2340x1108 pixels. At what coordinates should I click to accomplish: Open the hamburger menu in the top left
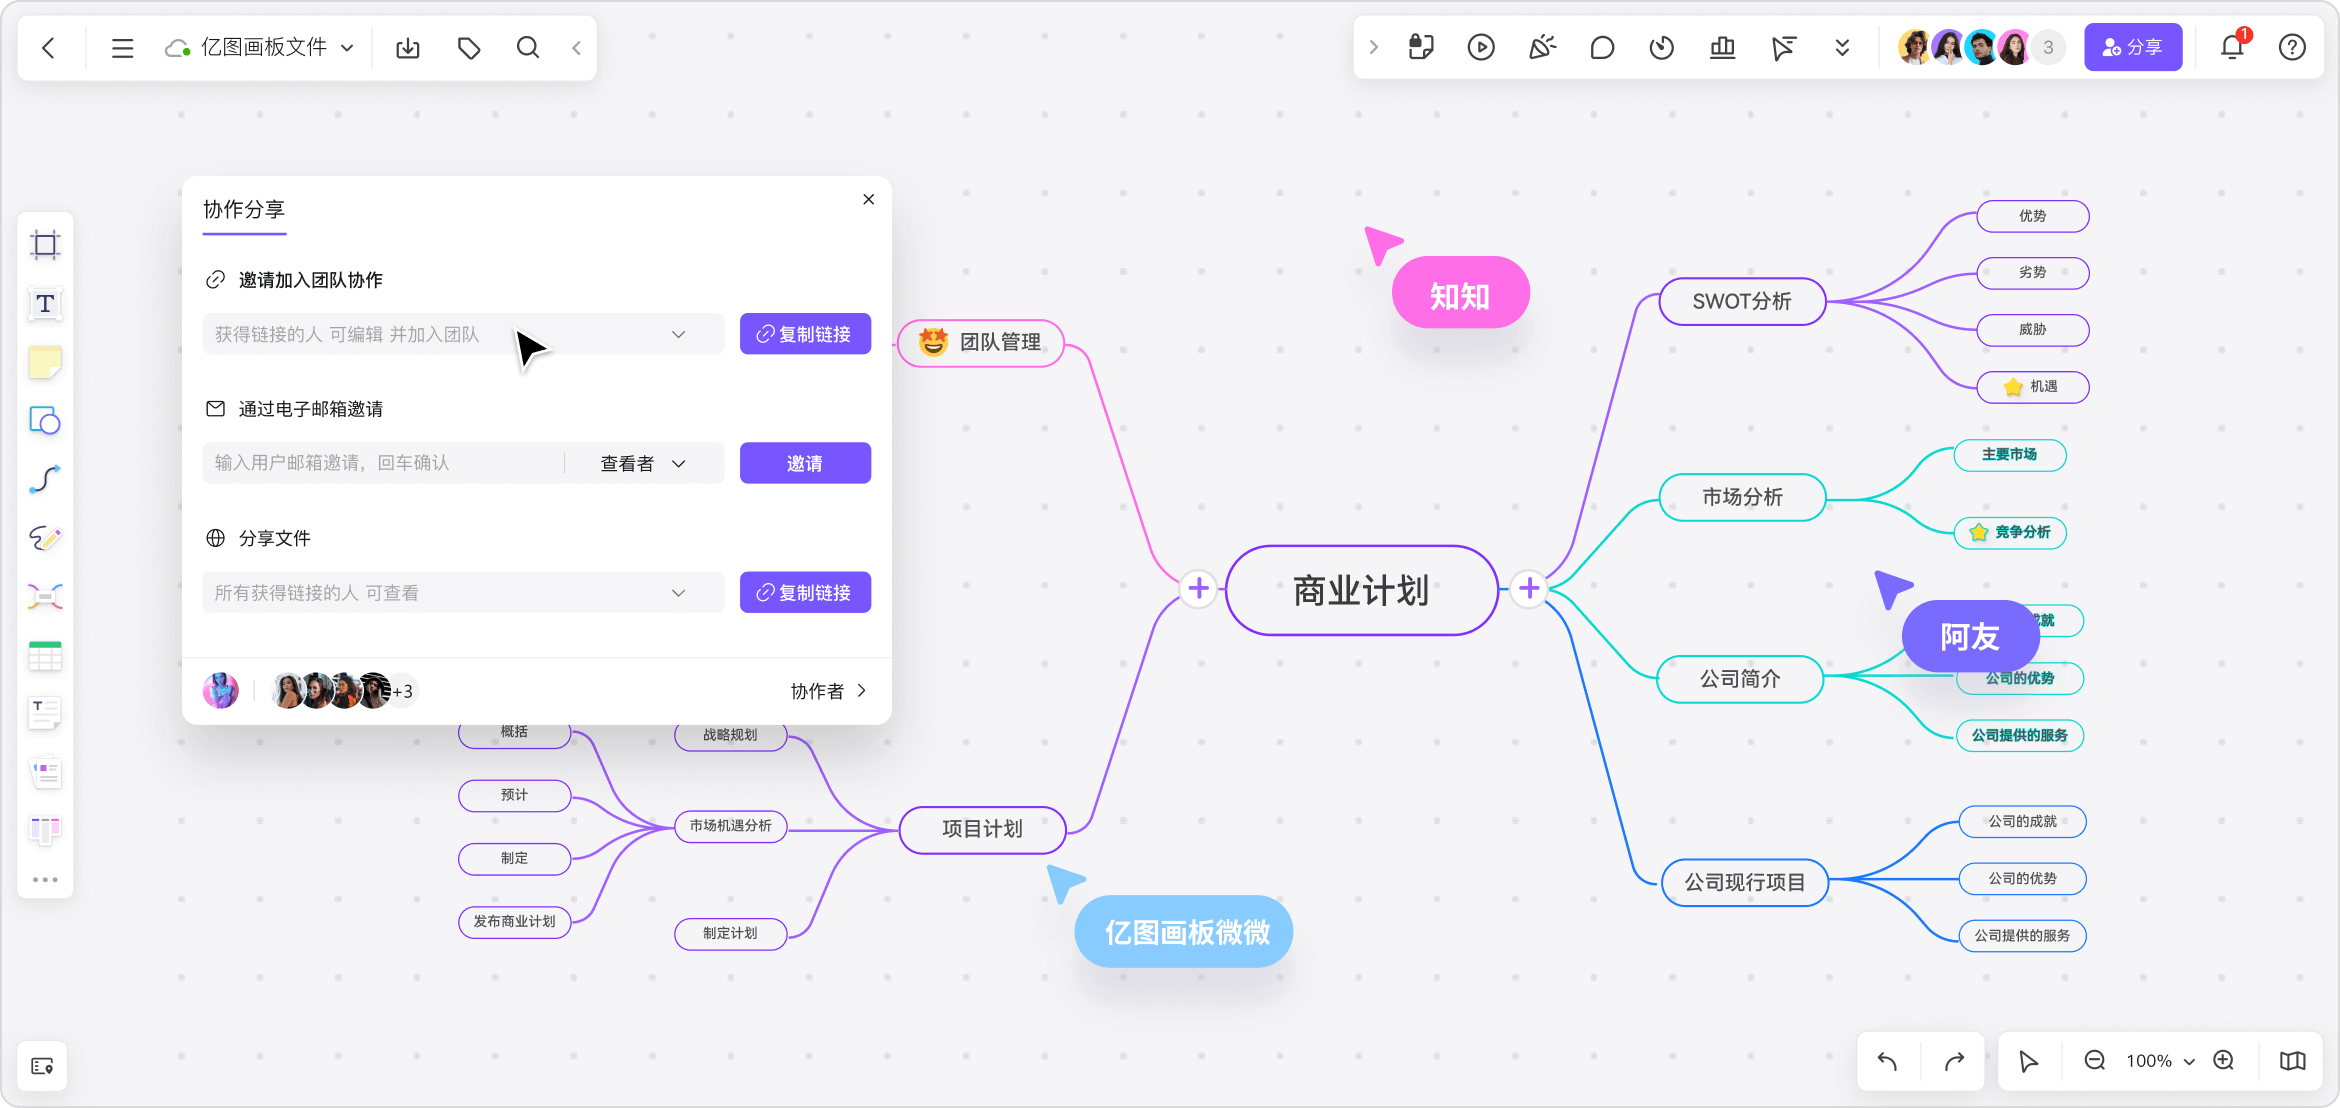(x=122, y=47)
